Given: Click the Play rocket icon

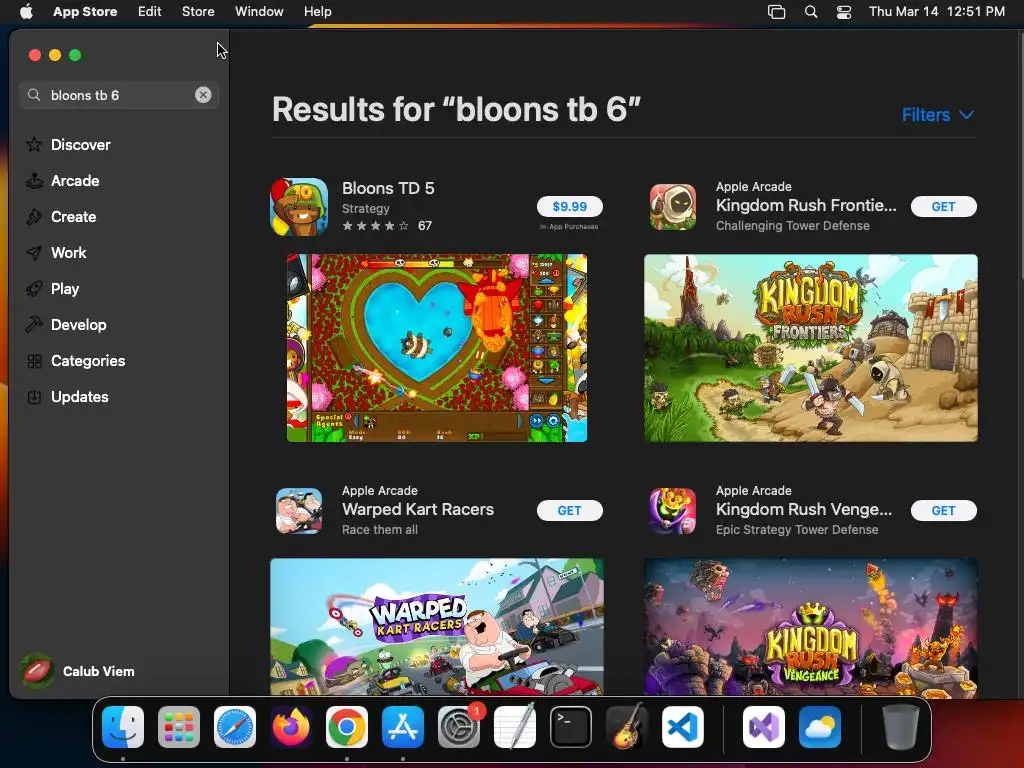Looking at the screenshot, I should pyautogui.click(x=34, y=288).
